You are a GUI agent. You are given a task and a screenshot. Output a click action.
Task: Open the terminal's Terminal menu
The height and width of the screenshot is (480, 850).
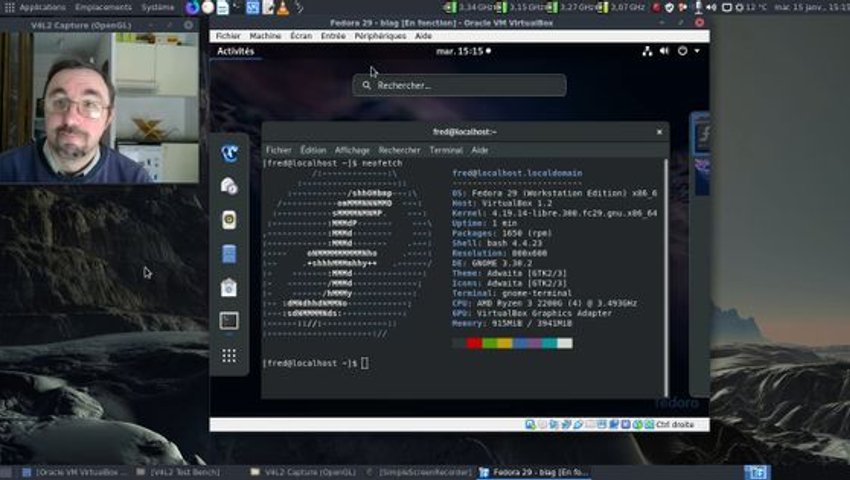(446, 150)
